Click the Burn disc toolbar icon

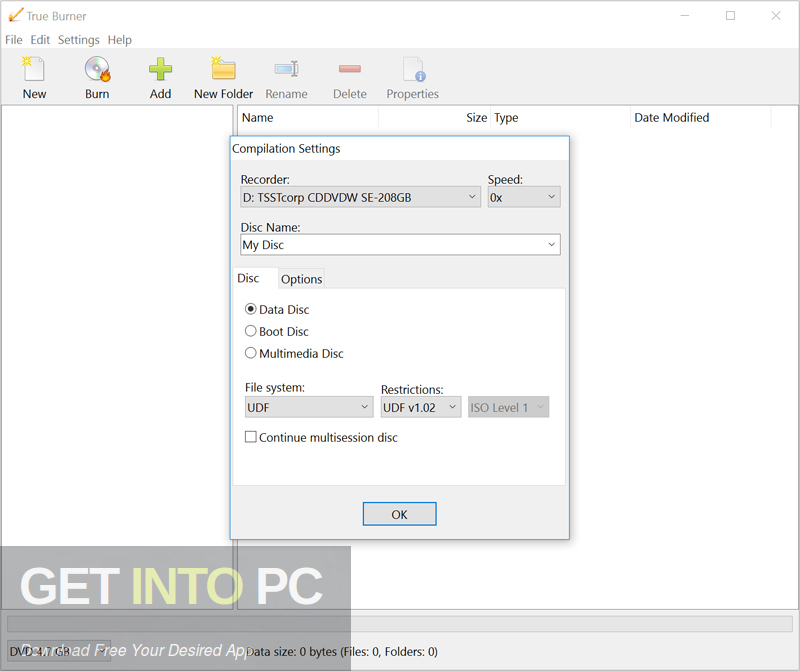tap(97, 69)
